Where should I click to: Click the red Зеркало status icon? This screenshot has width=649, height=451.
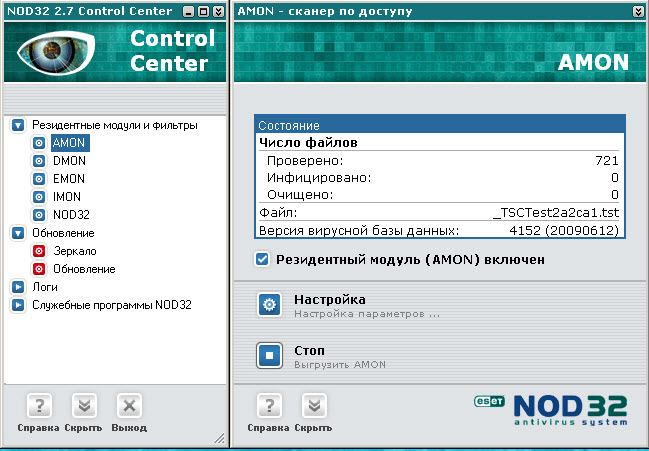39,251
